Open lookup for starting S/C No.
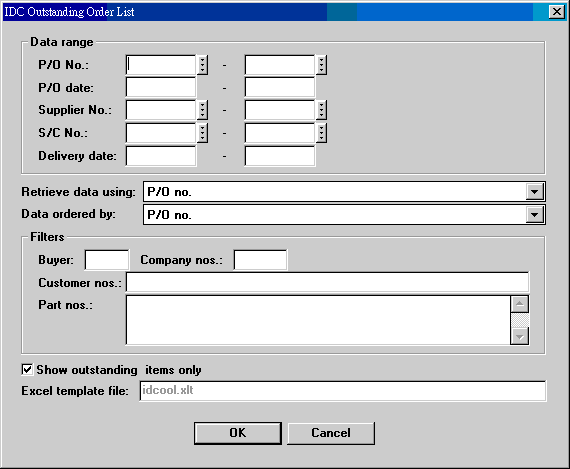This screenshot has width=570, height=469. (x=202, y=133)
